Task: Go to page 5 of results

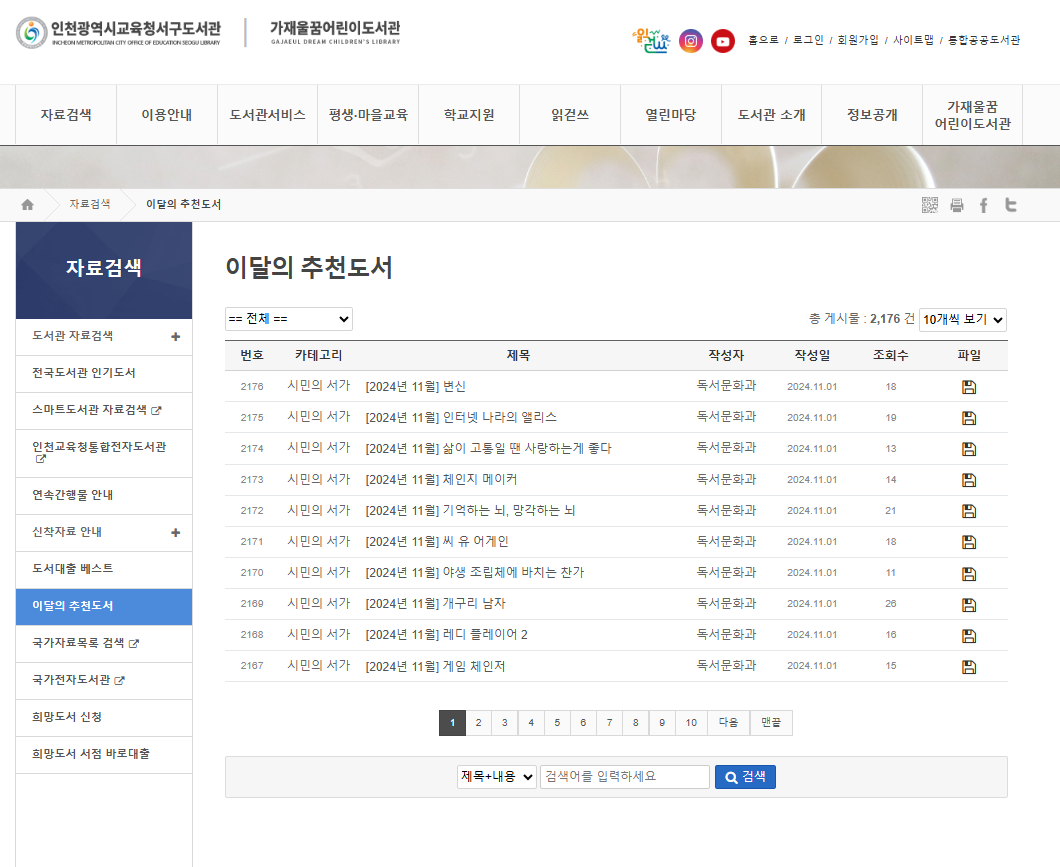Action: 557,723
